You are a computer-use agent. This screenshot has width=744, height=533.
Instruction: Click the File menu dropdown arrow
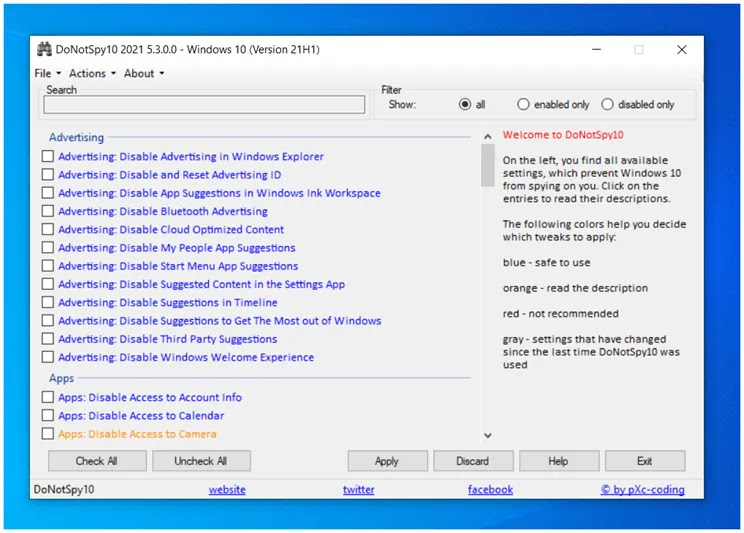(x=59, y=74)
